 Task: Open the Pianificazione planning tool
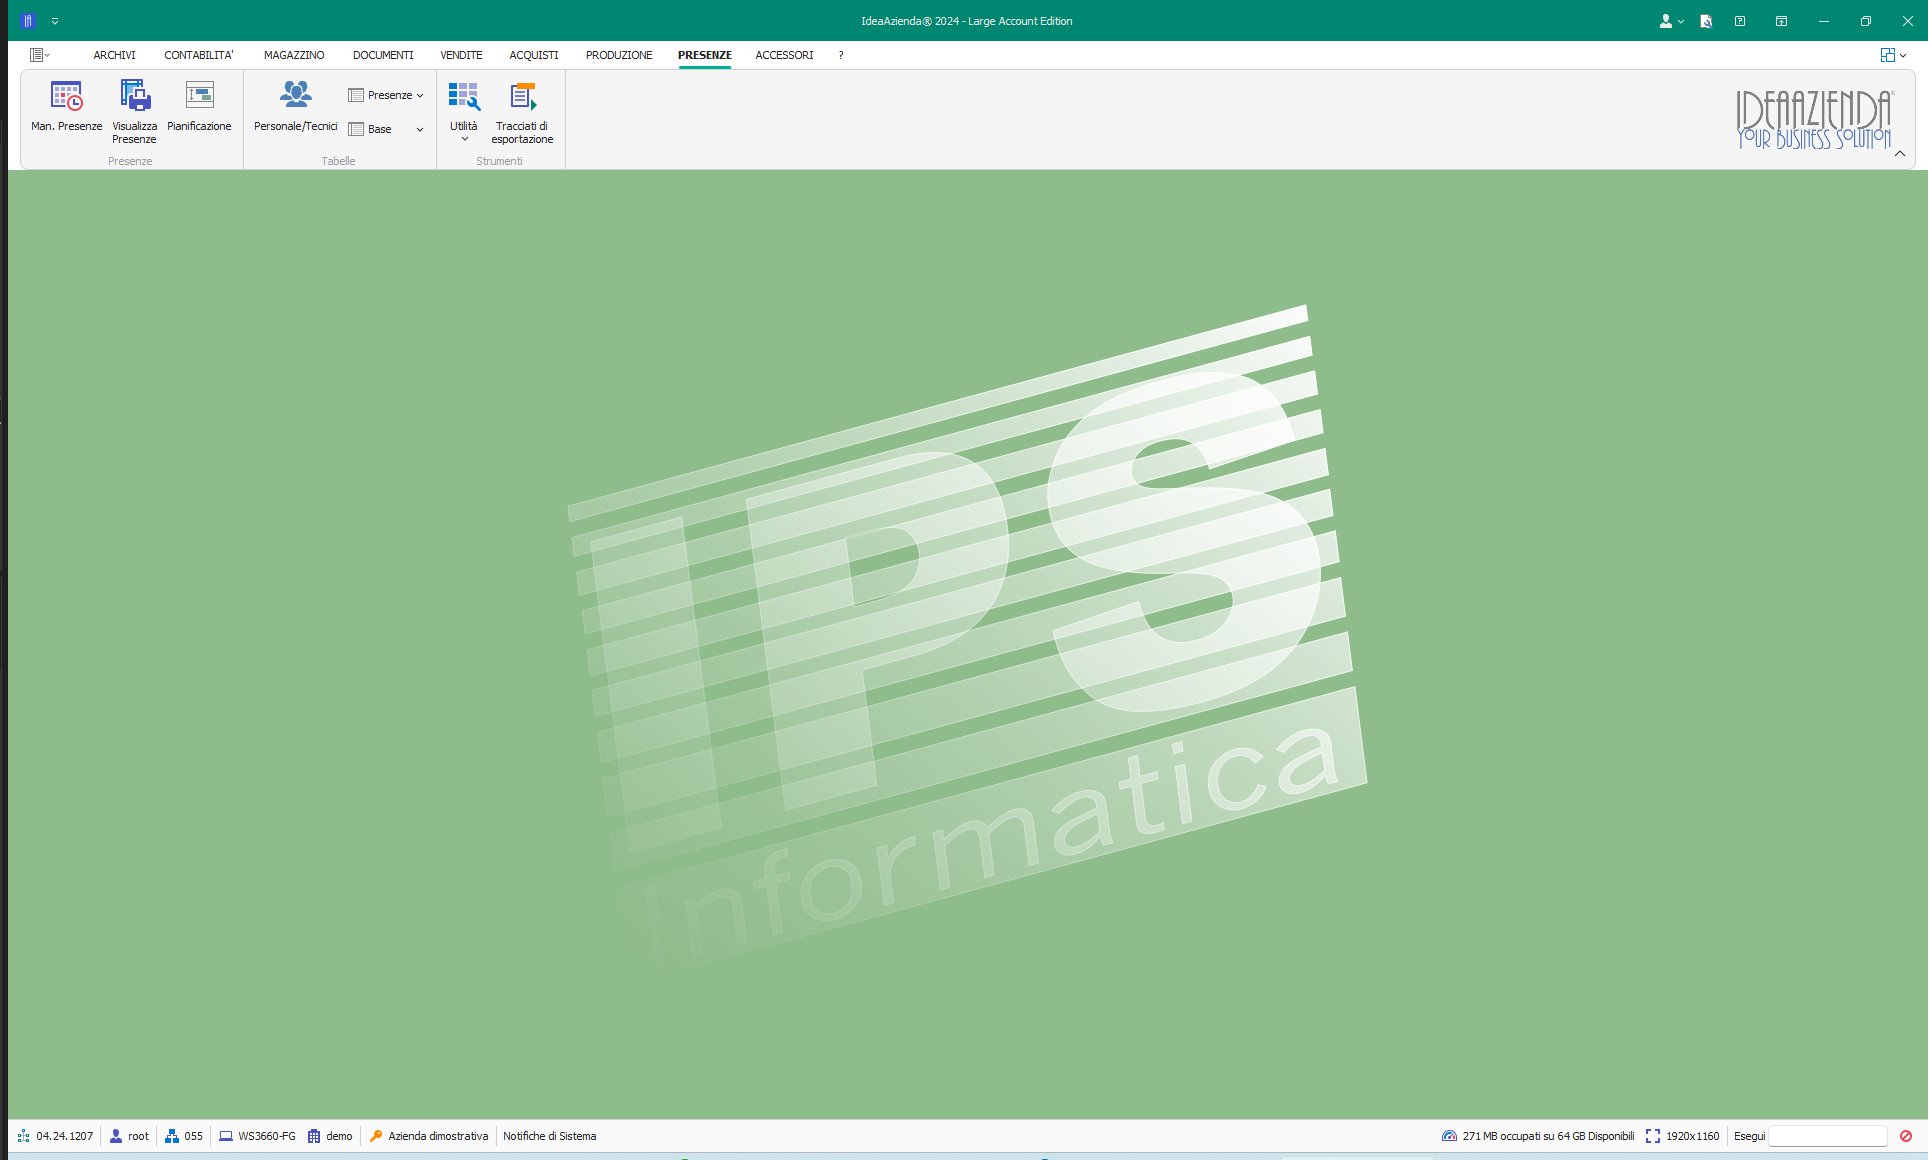point(199,106)
